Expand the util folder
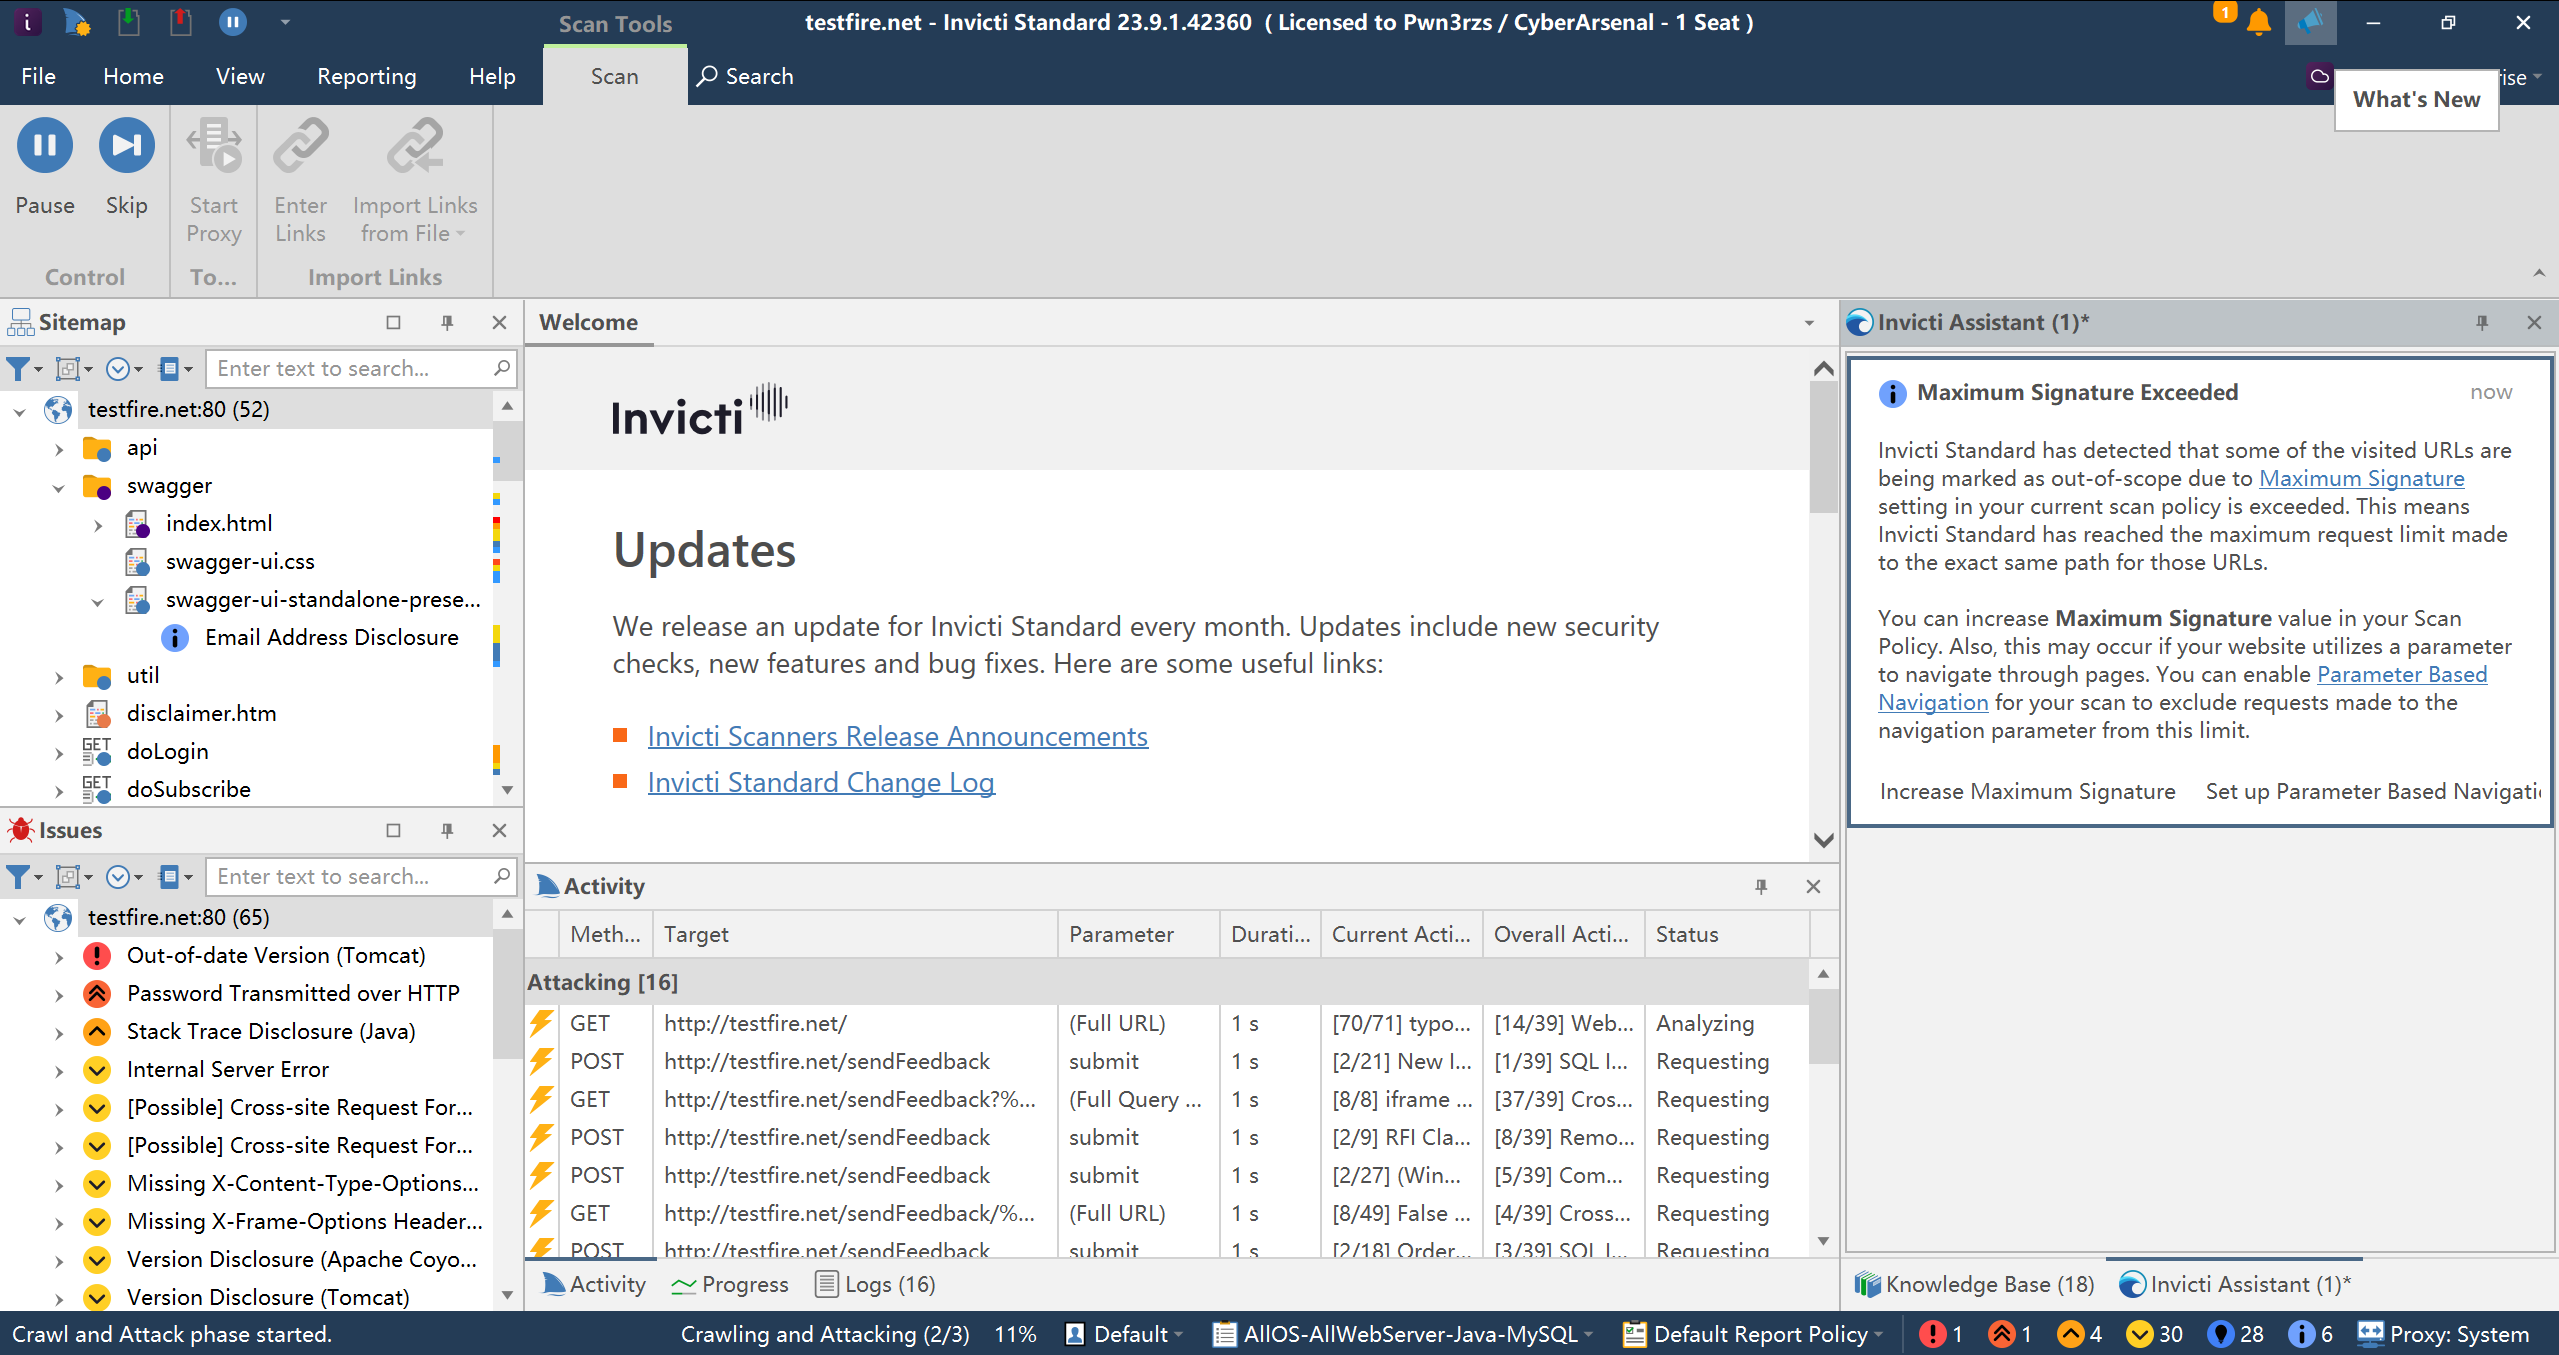 pyautogui.click(x=59, y=676)
